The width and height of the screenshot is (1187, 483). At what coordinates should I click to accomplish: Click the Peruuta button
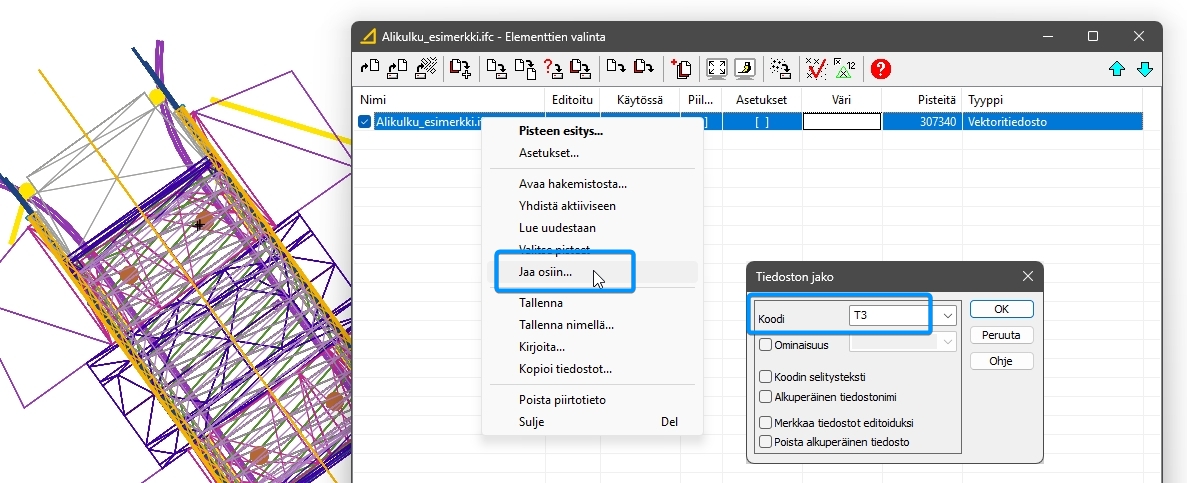(1001, 335)
